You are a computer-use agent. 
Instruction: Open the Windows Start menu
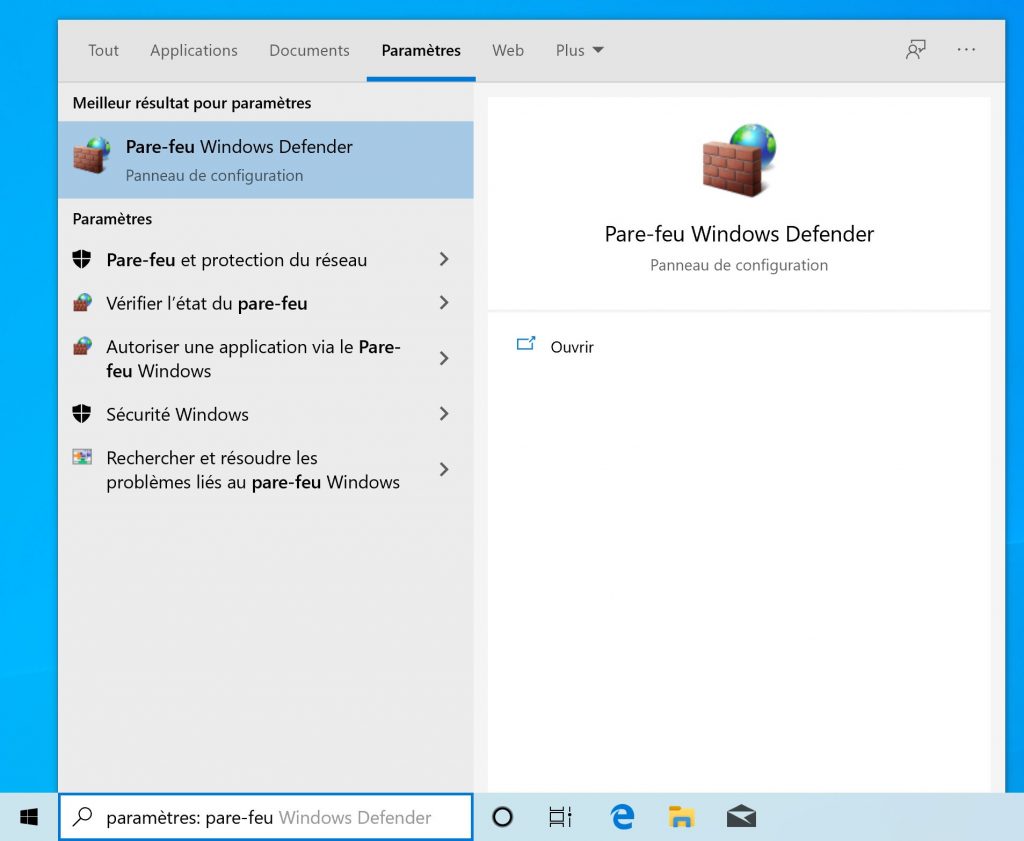[x=29, y=817]
